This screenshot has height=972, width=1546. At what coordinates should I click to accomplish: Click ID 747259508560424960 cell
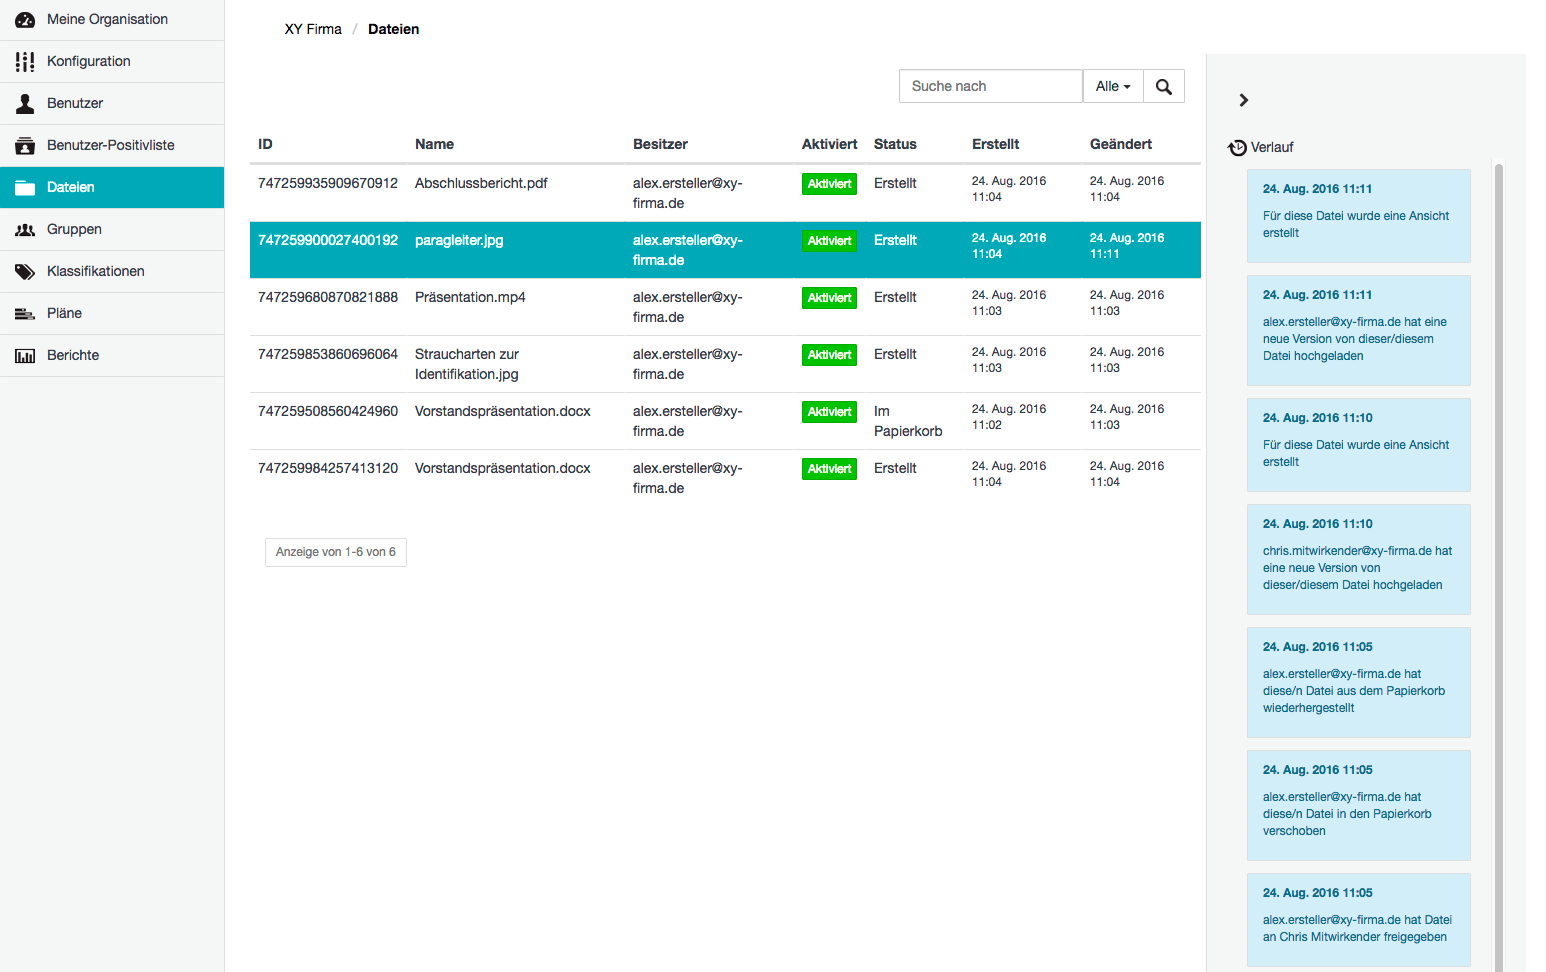pyautogui.click(x=328, y=411)
